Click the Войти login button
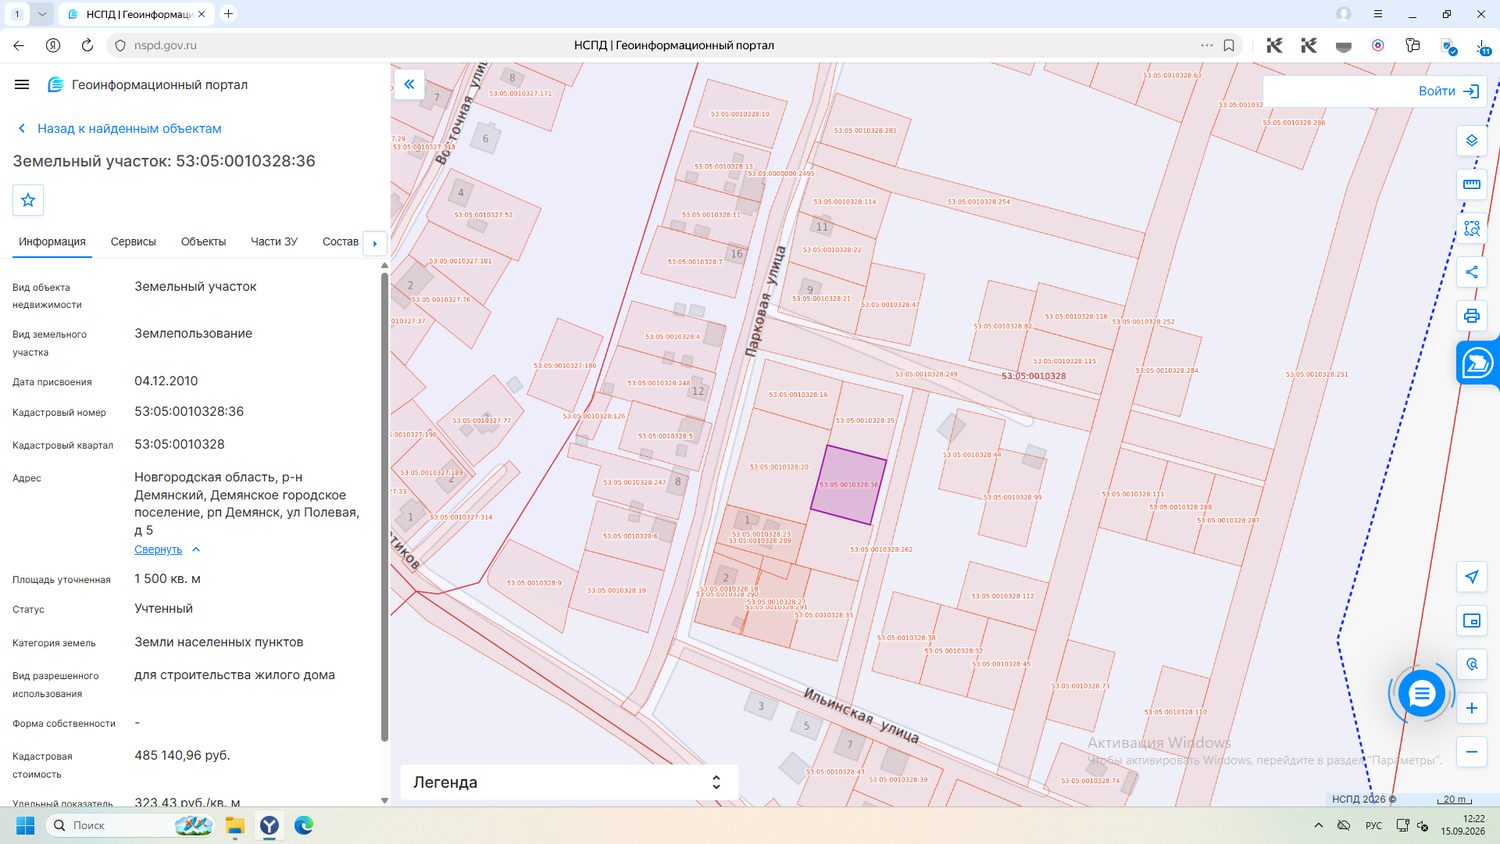The height and width of the screenshot is (844, 1500). pyautogui.click(x=1448, y=91)
